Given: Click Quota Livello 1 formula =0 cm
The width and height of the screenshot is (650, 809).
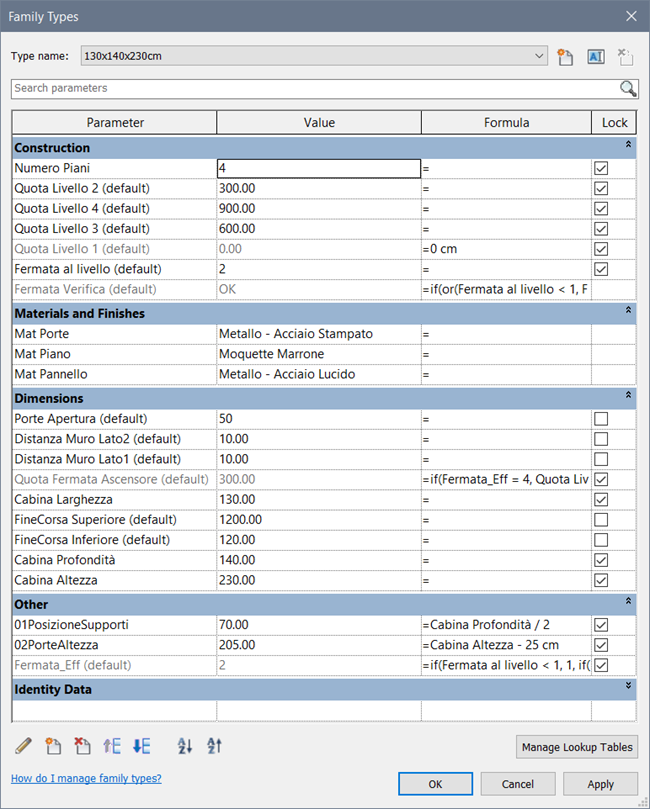Looking at the screenshot, I should (x=506, y=249).
